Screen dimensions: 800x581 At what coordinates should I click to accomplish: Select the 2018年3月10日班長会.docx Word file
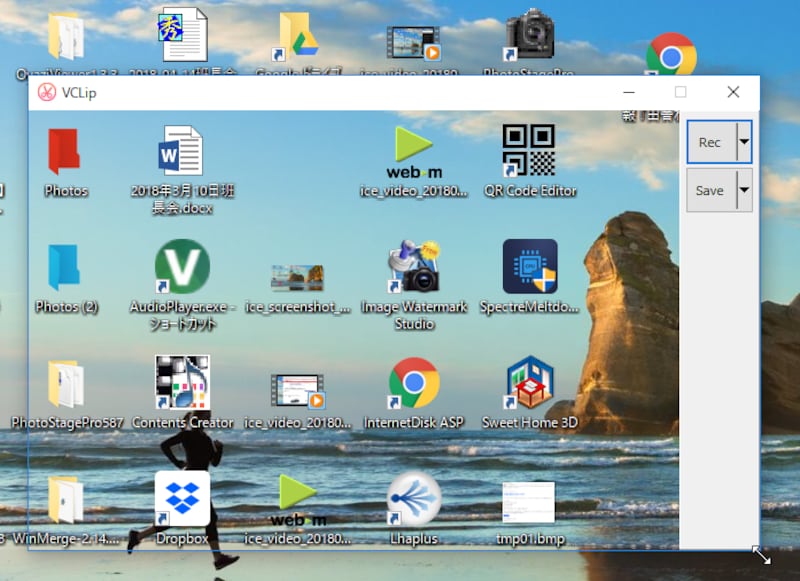pos(181,150)
